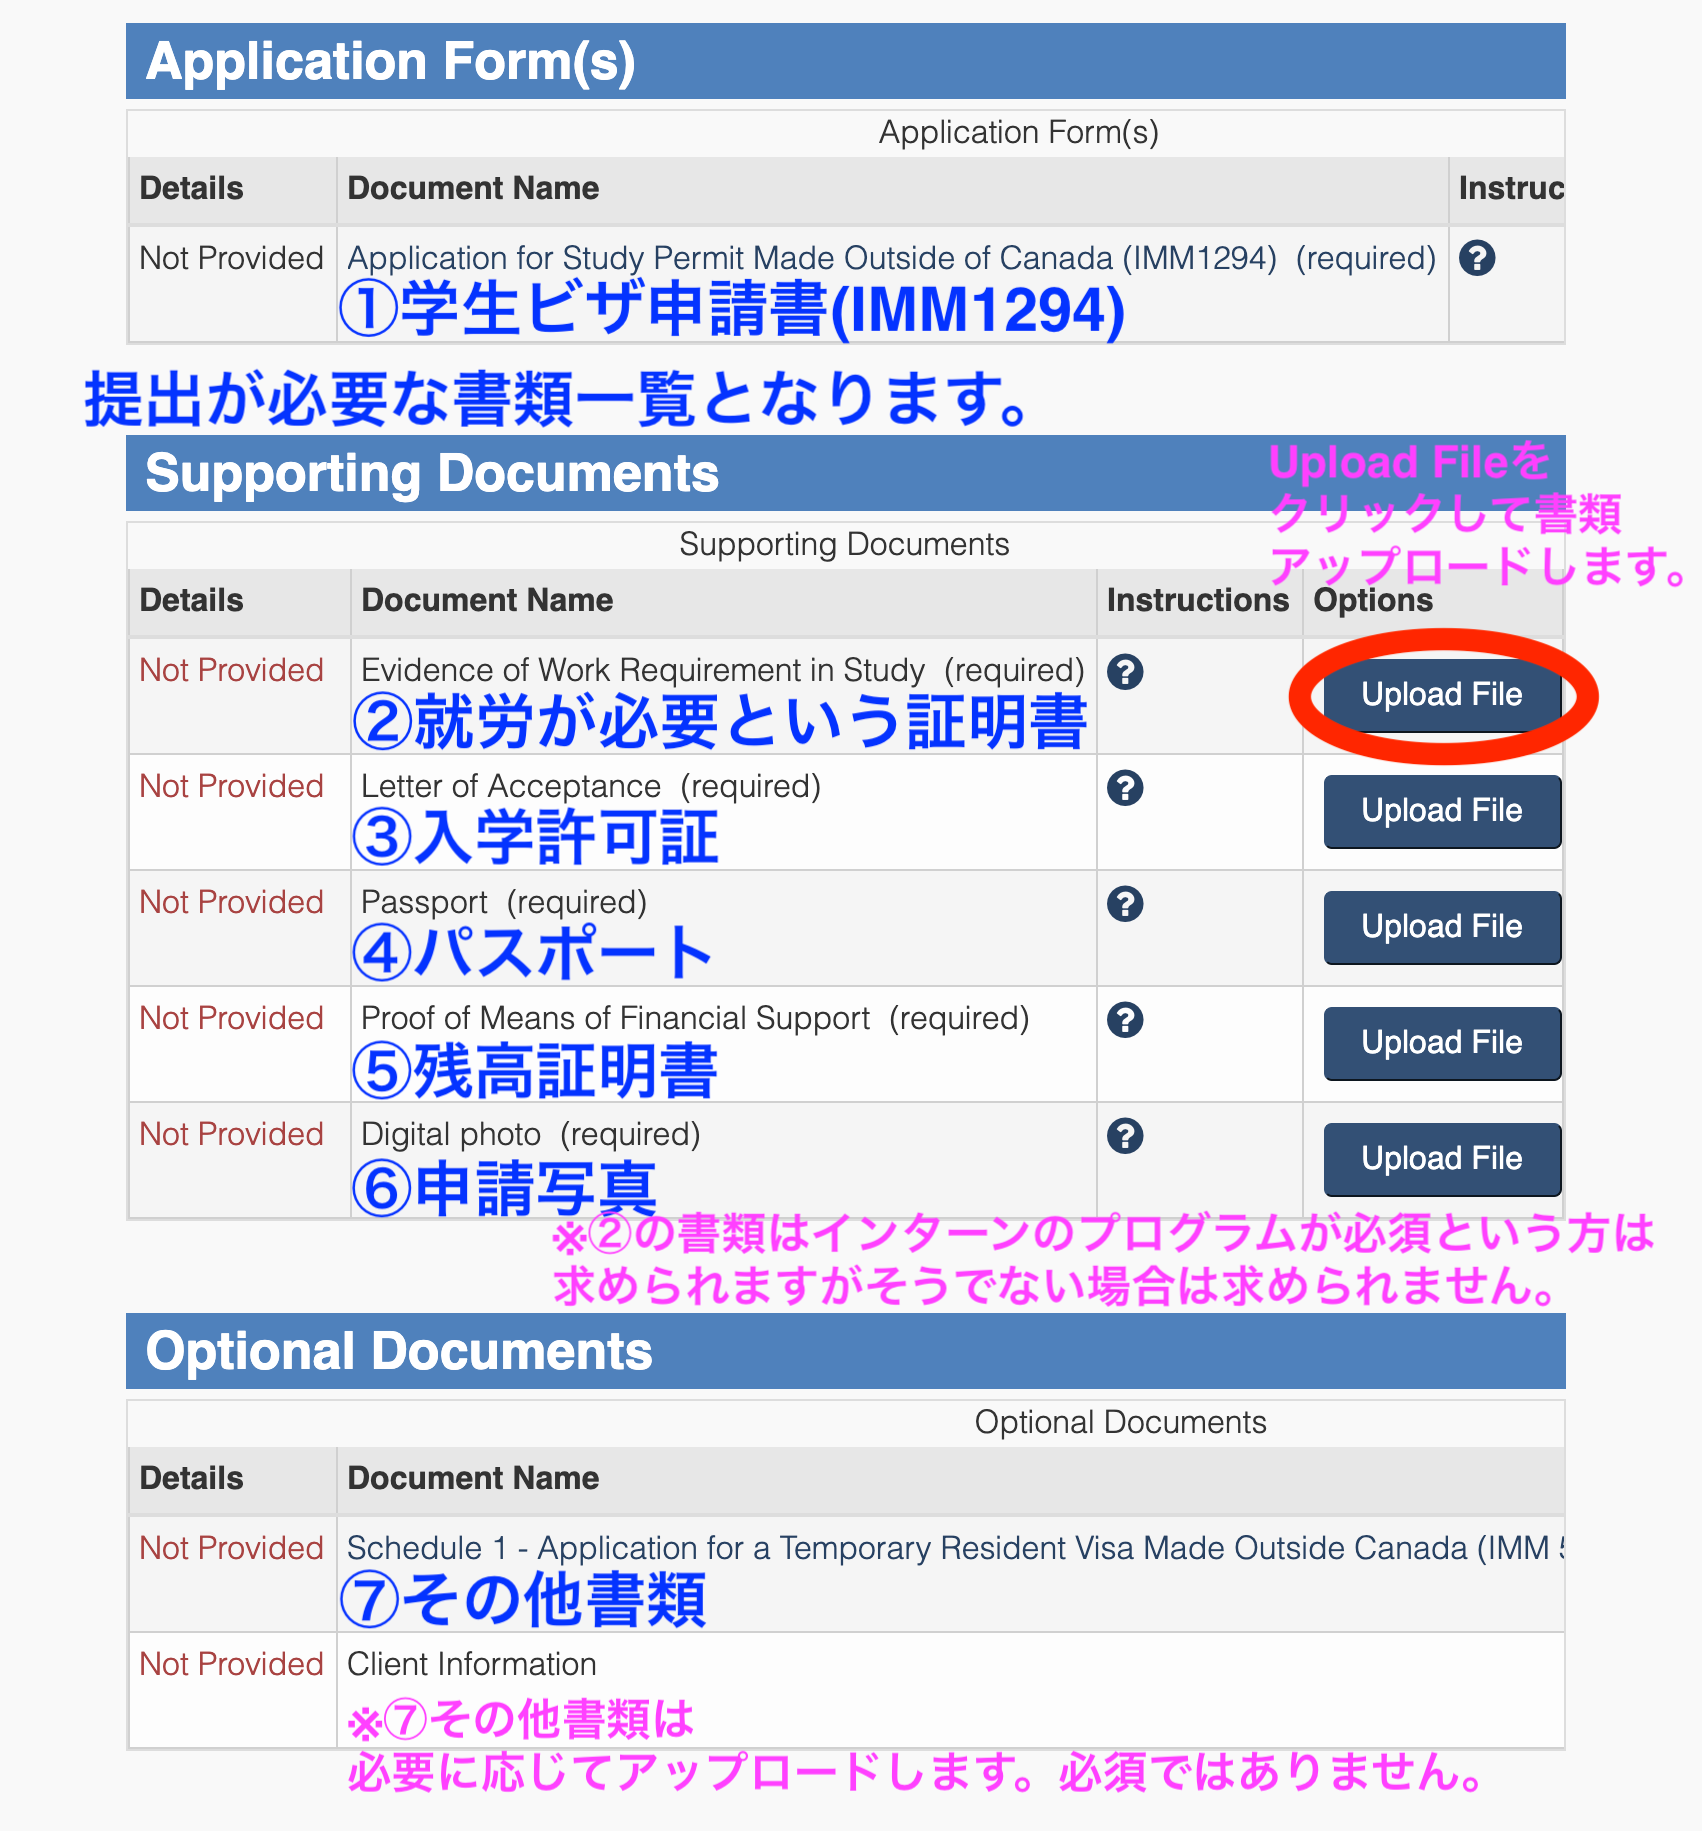
Task: Open help icon for Evidence of Work Requirement
Action: tap(1125, 671)
